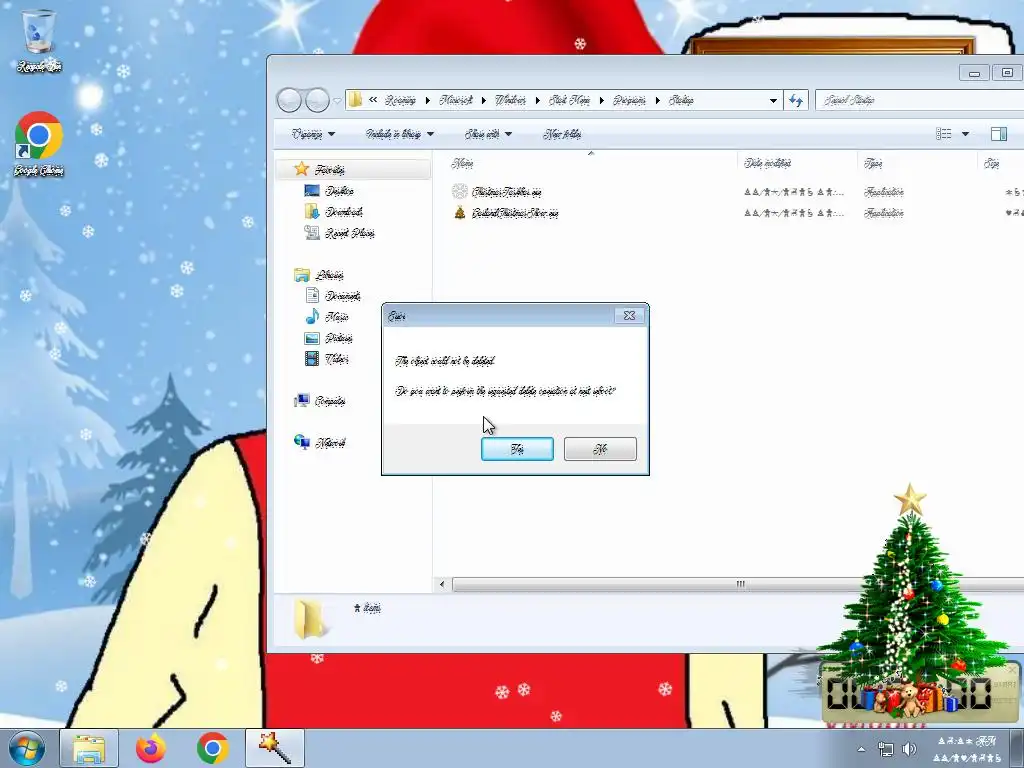Open the address bar history dropdown arrow
Screen dimensions: 1024x768
(773, 101)
